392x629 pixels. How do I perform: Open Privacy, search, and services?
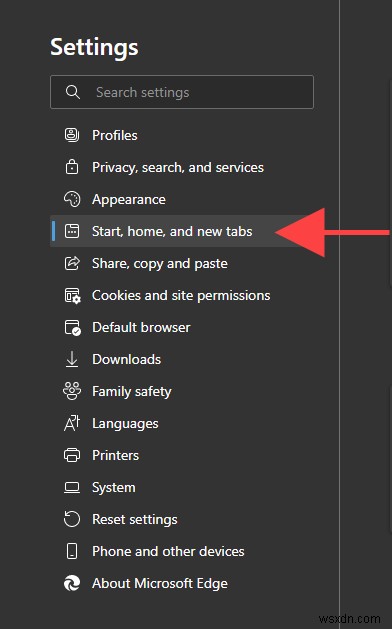182,167
